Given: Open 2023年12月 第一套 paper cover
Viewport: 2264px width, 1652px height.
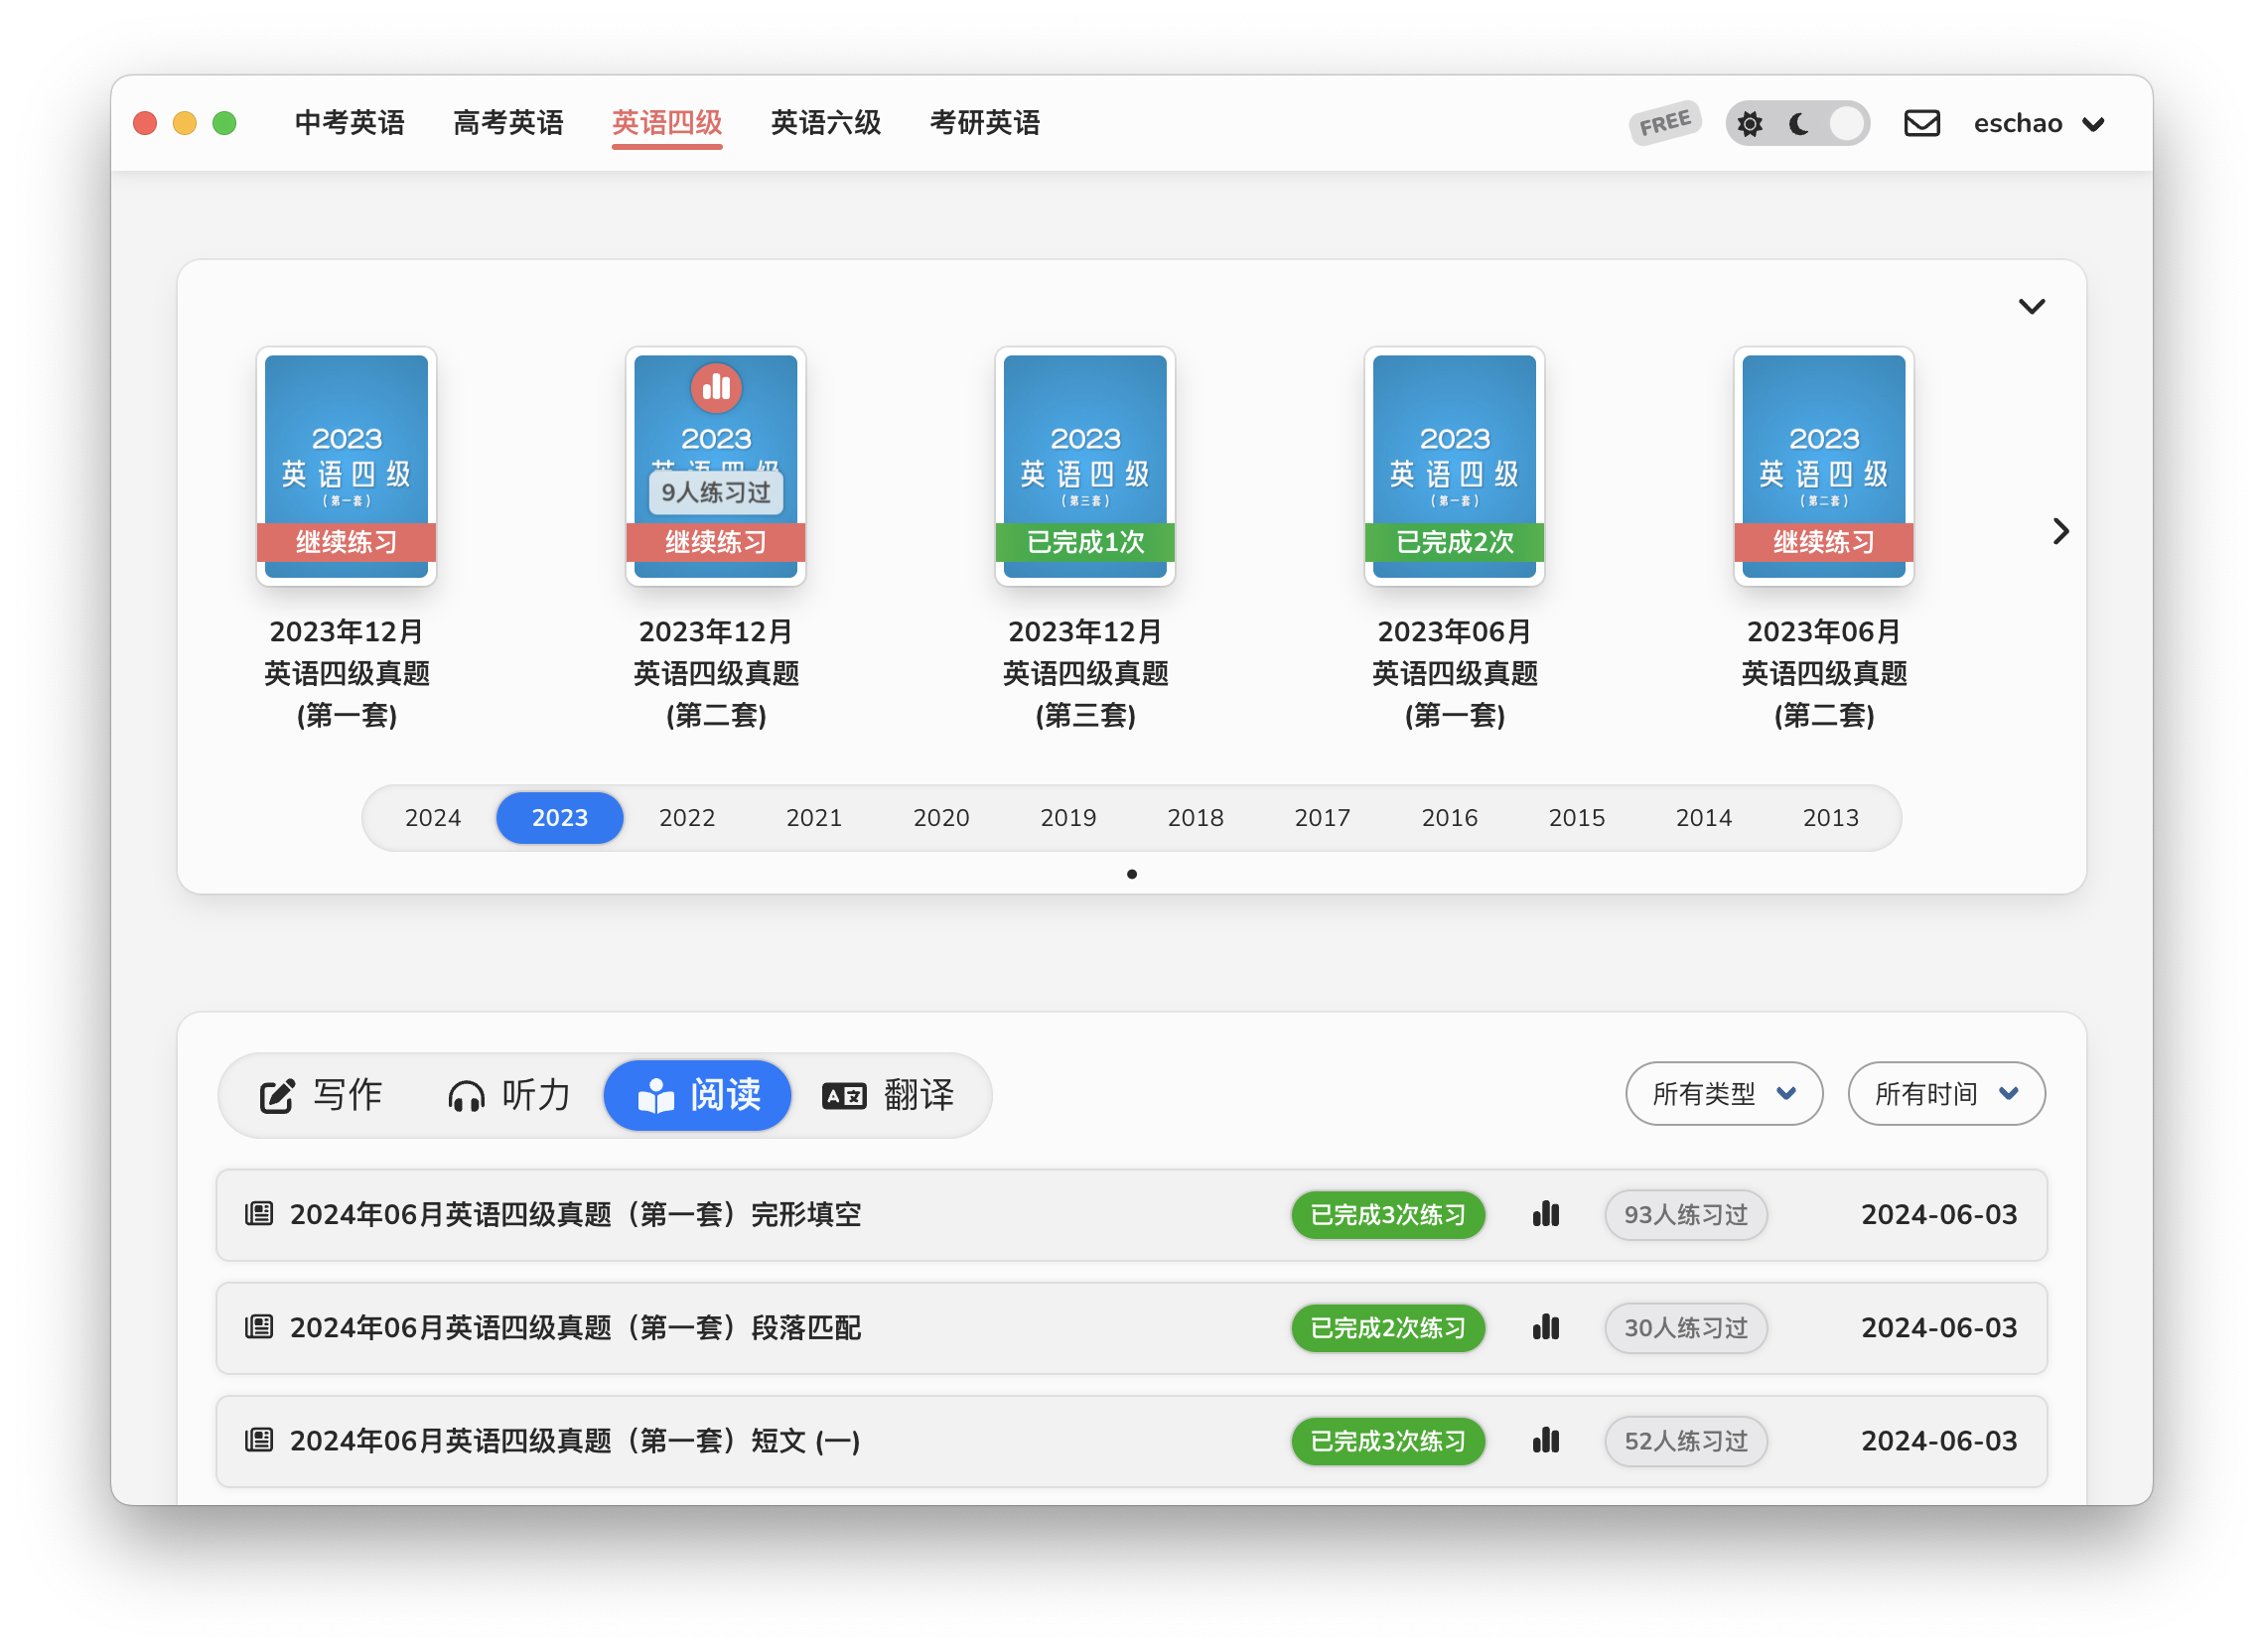Looking at the screenshot, I should (346, 466).
